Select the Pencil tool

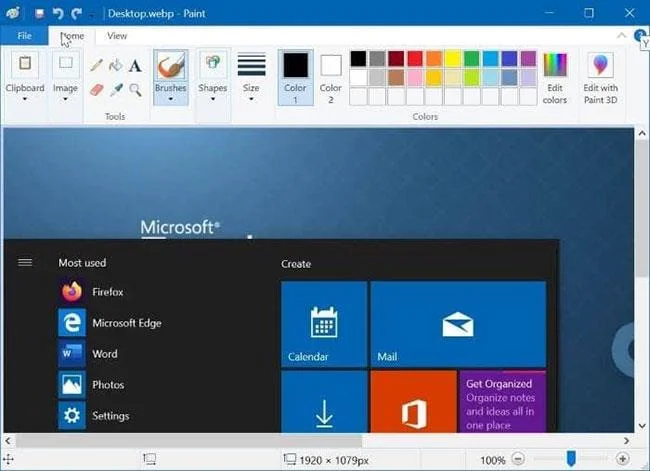click(x=97, y=65)
